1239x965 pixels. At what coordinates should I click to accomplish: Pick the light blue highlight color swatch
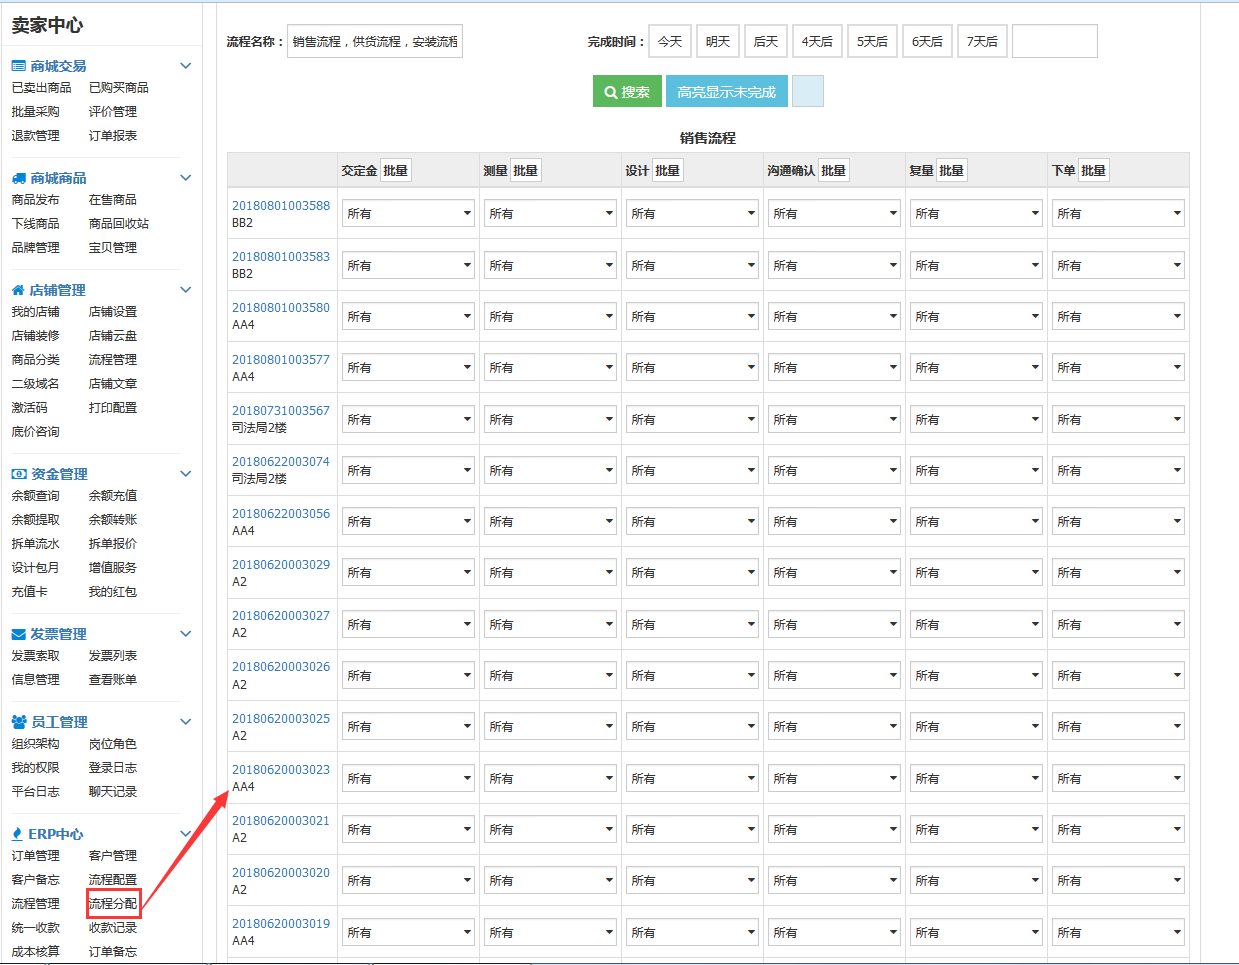pyautogui.click(x=808, y=91)
